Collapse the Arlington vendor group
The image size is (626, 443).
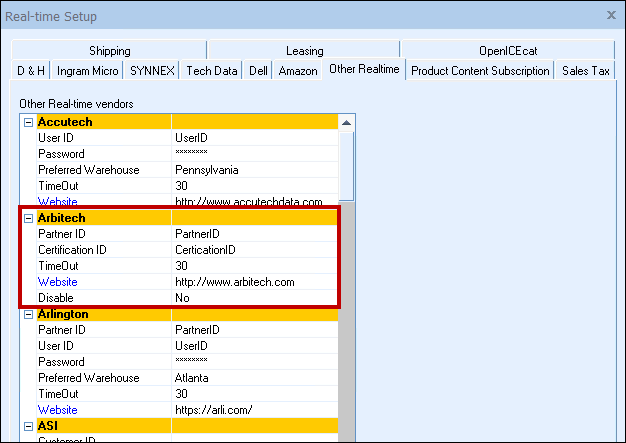pos(28,314)
